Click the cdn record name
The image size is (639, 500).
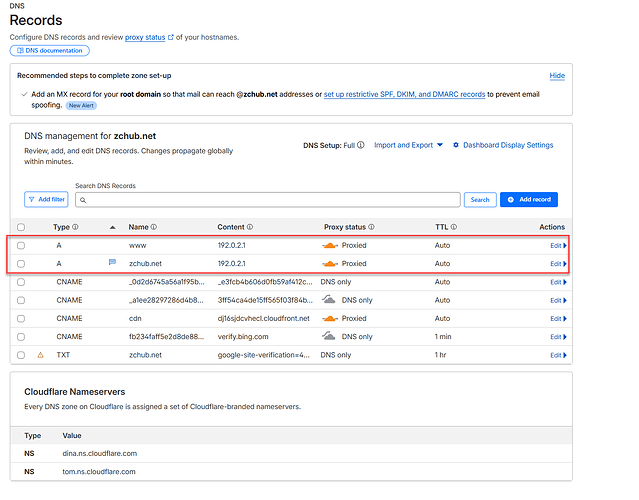[135, 319]
